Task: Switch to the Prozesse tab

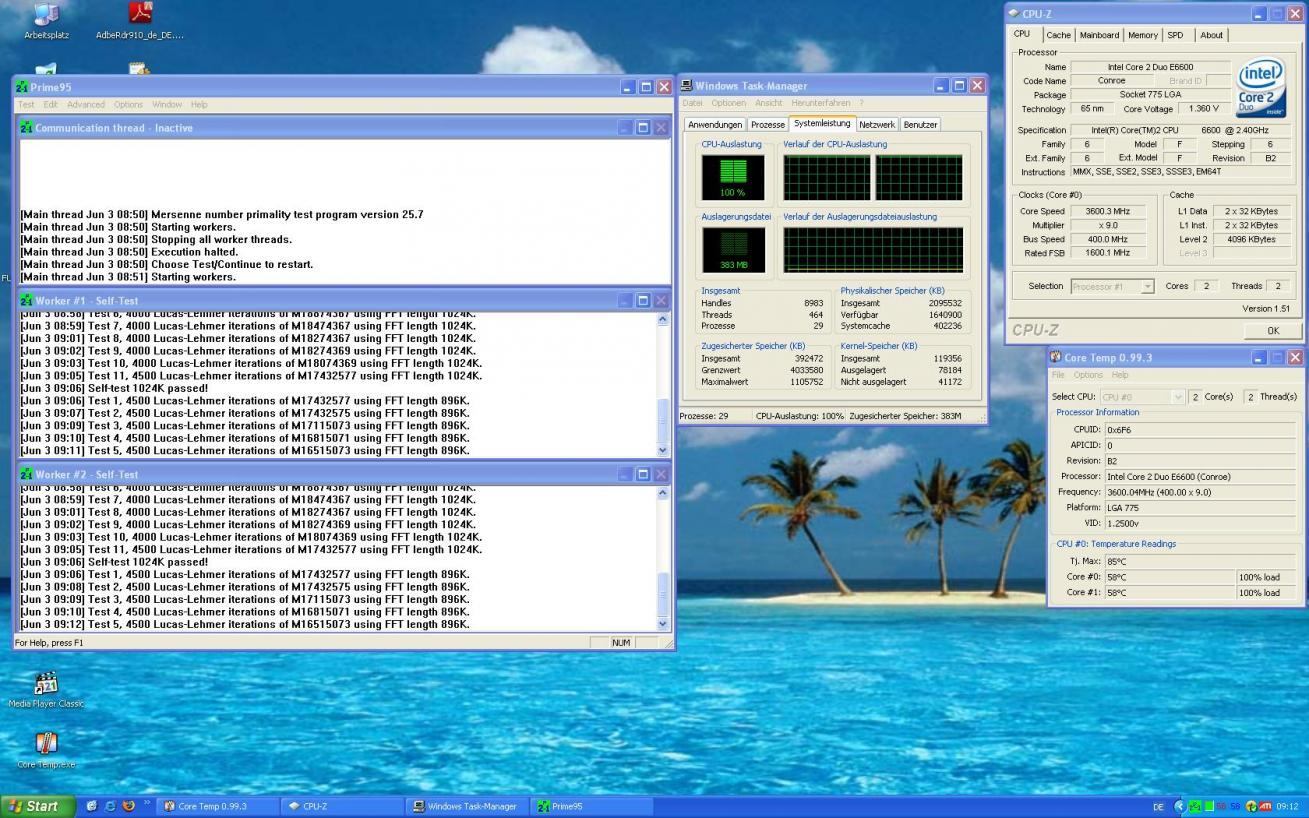Action: point(768,125)
